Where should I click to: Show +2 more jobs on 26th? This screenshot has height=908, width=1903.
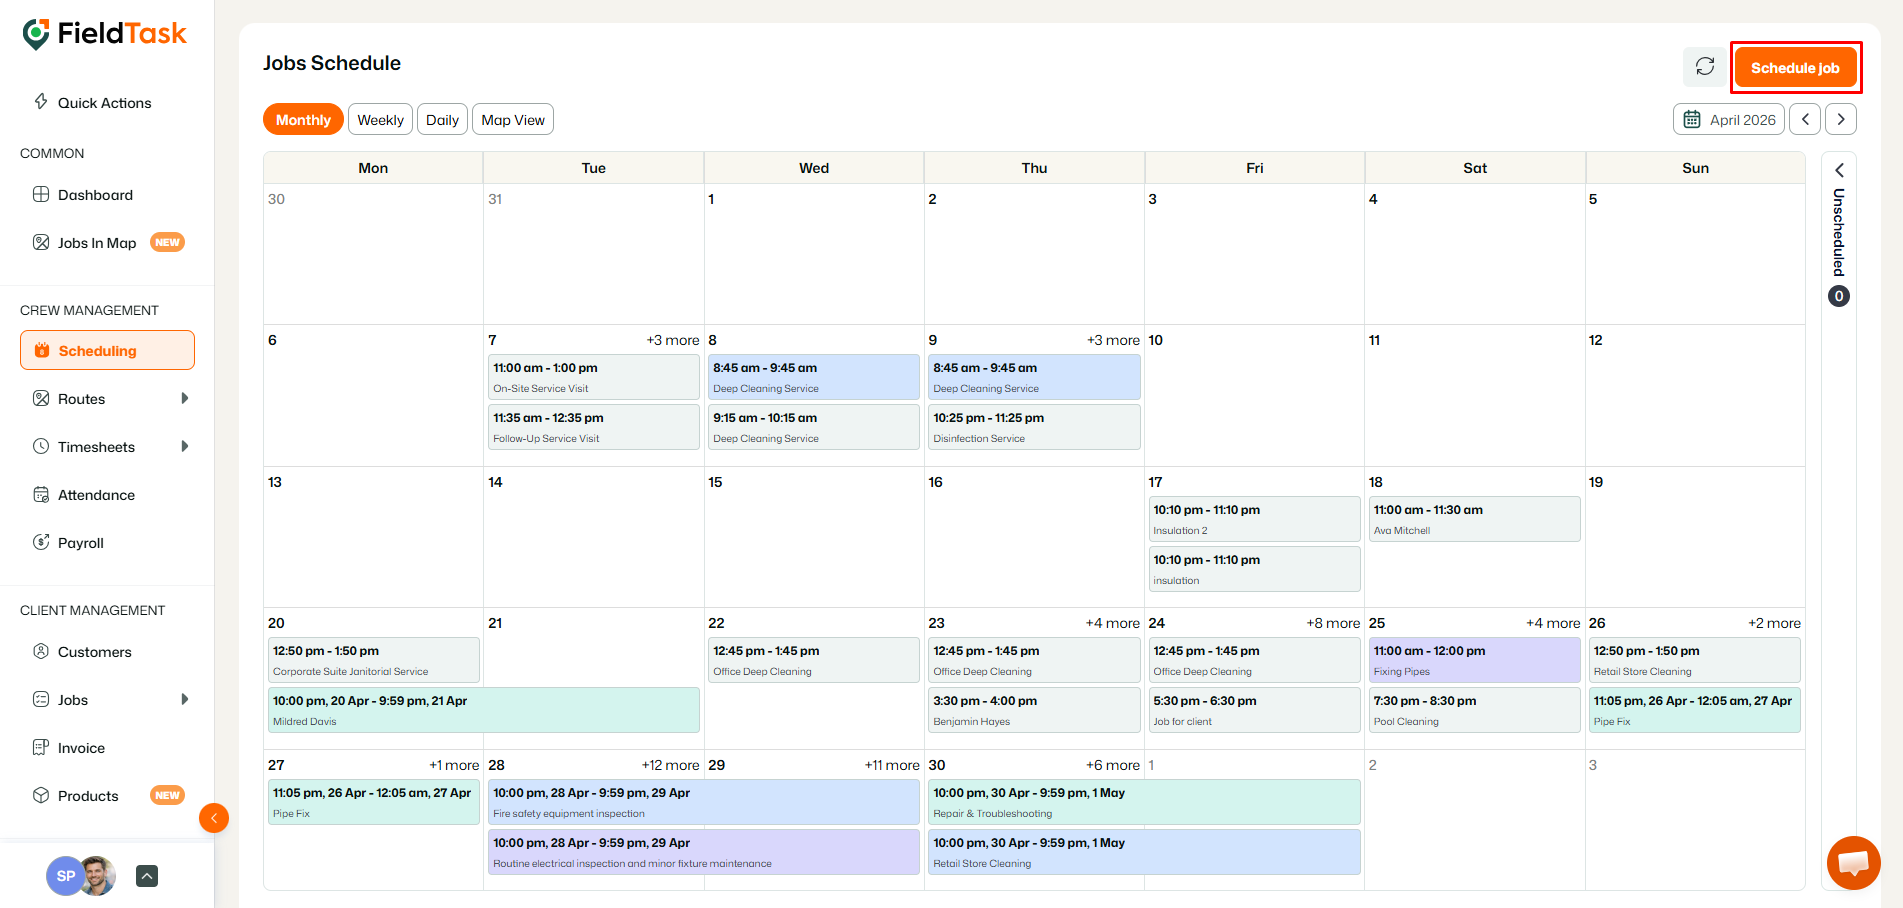pos(1774,623)
